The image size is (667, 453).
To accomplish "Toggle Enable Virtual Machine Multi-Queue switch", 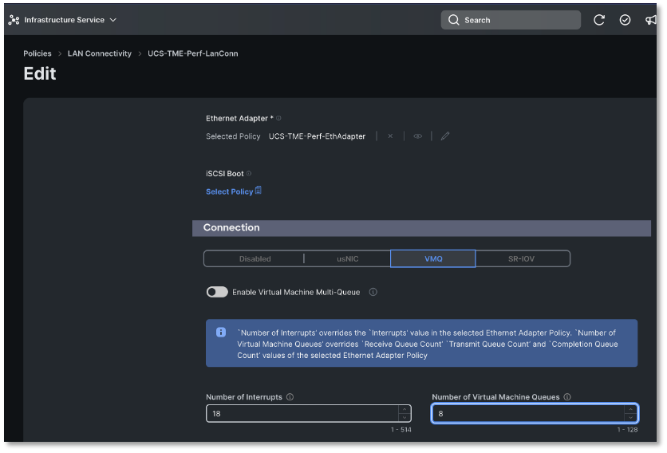I will point(217,292).
